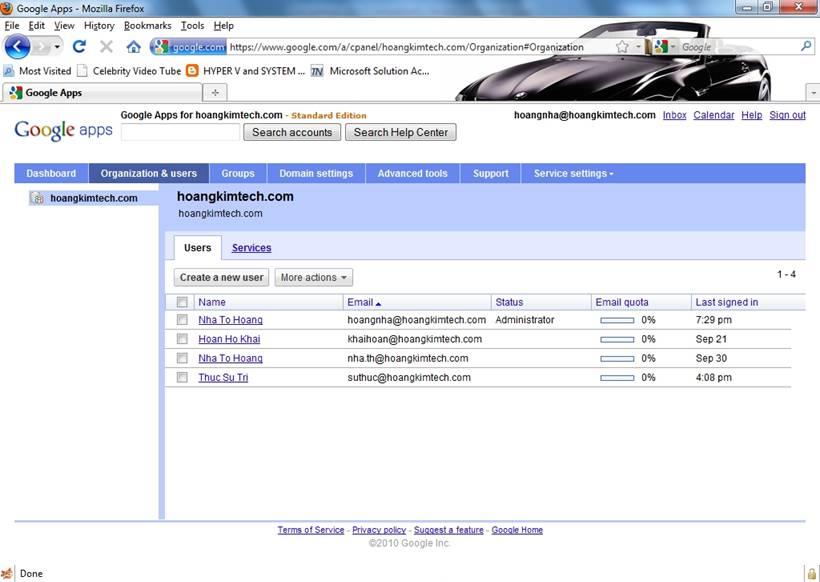Click the Google apps logo

[63, 130]
